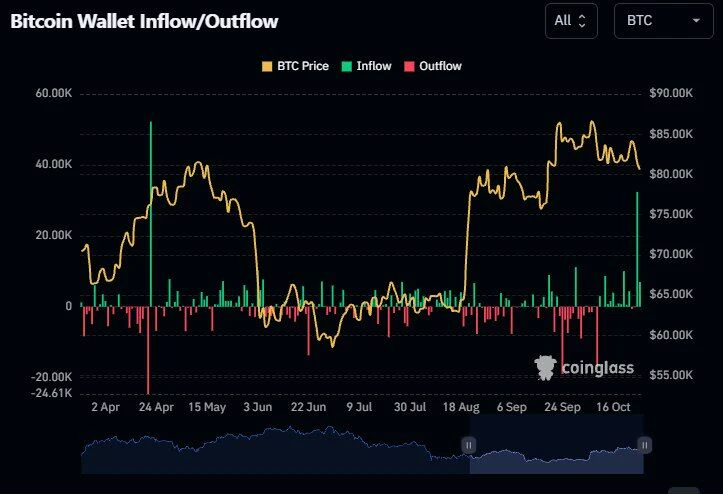Click the right range slider handle
Screen dimensions: 723x494
pos(645,445)
